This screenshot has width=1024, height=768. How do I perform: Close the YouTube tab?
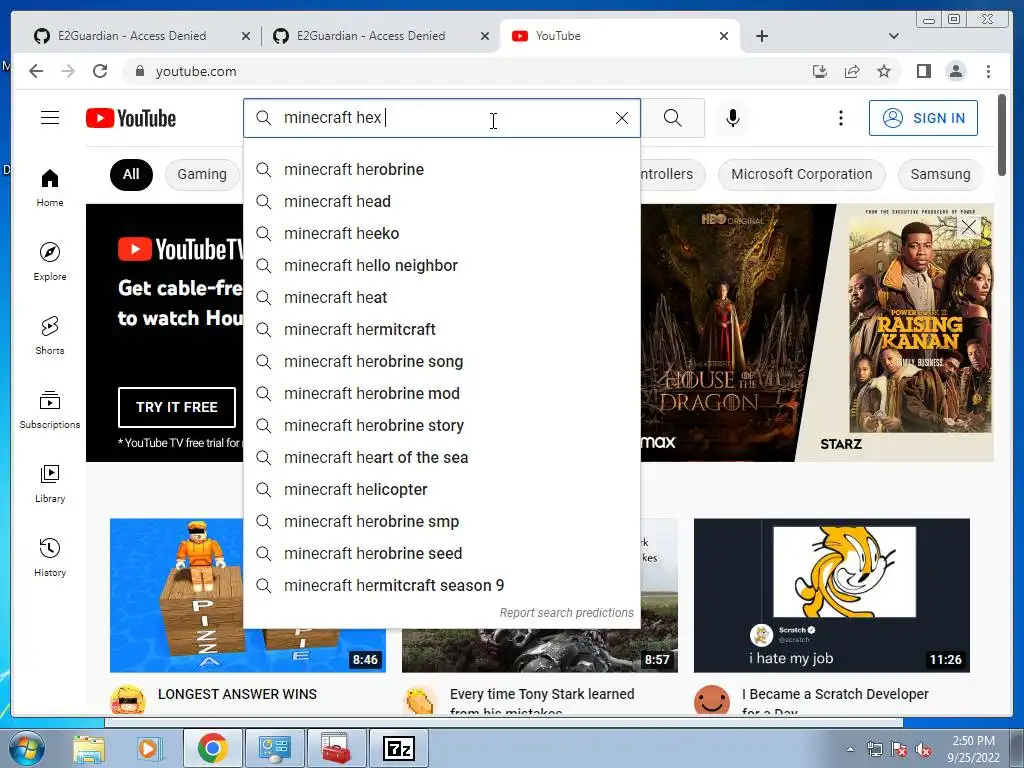click(724, 36)
